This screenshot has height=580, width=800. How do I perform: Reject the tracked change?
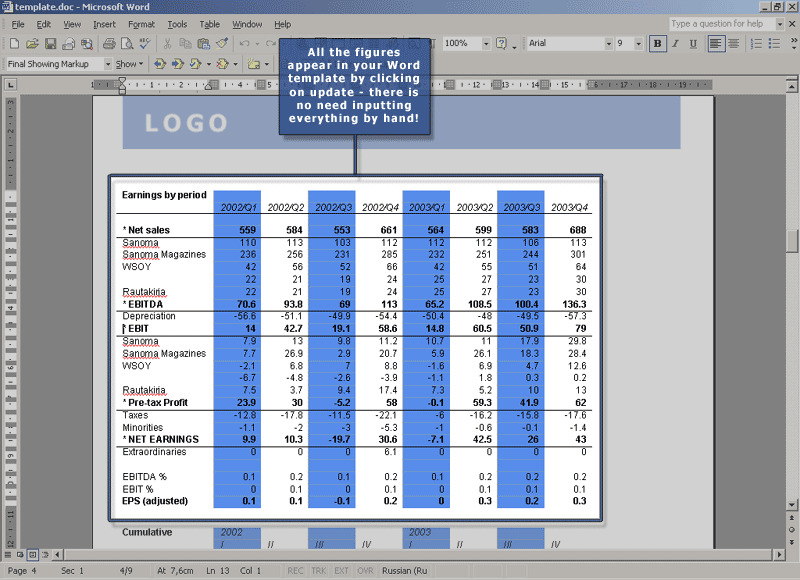click(x=222, y=64)
